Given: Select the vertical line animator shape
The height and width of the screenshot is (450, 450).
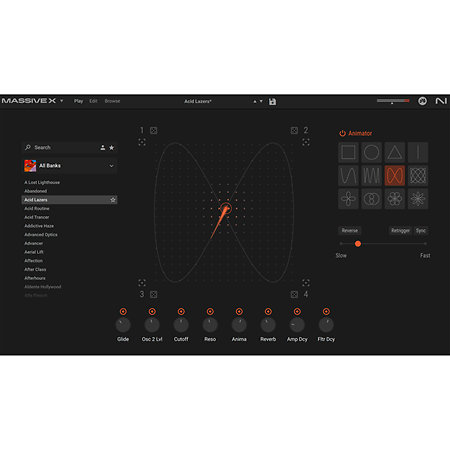Looking at the screenshot, I should click(x=418, y=153).
